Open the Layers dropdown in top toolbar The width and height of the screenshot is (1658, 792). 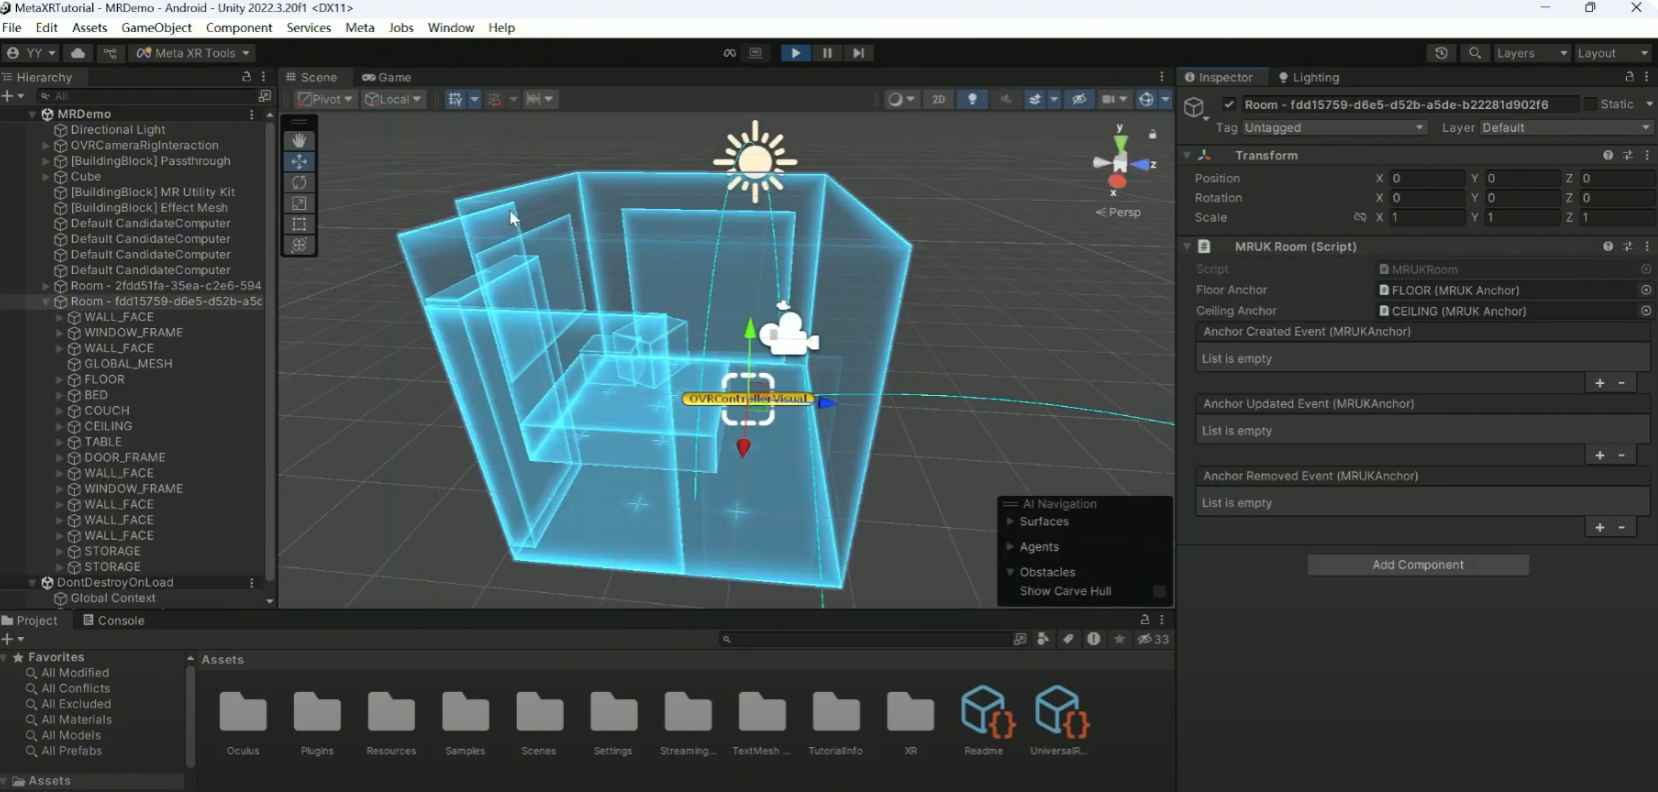[1530, 53]
